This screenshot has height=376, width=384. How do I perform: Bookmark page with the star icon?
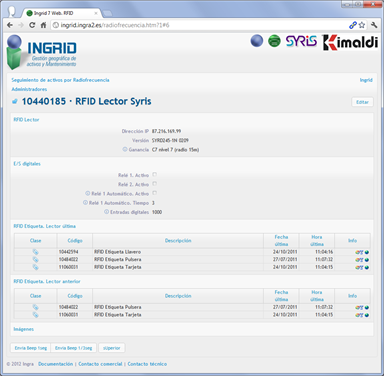[x=362, y=25]
